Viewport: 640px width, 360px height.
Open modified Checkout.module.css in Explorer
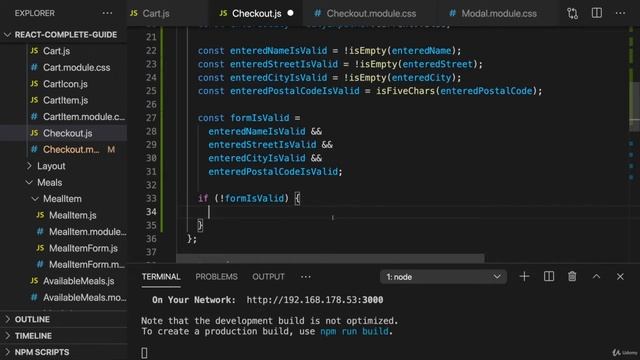pyautogui.click(x=71, y=149)
